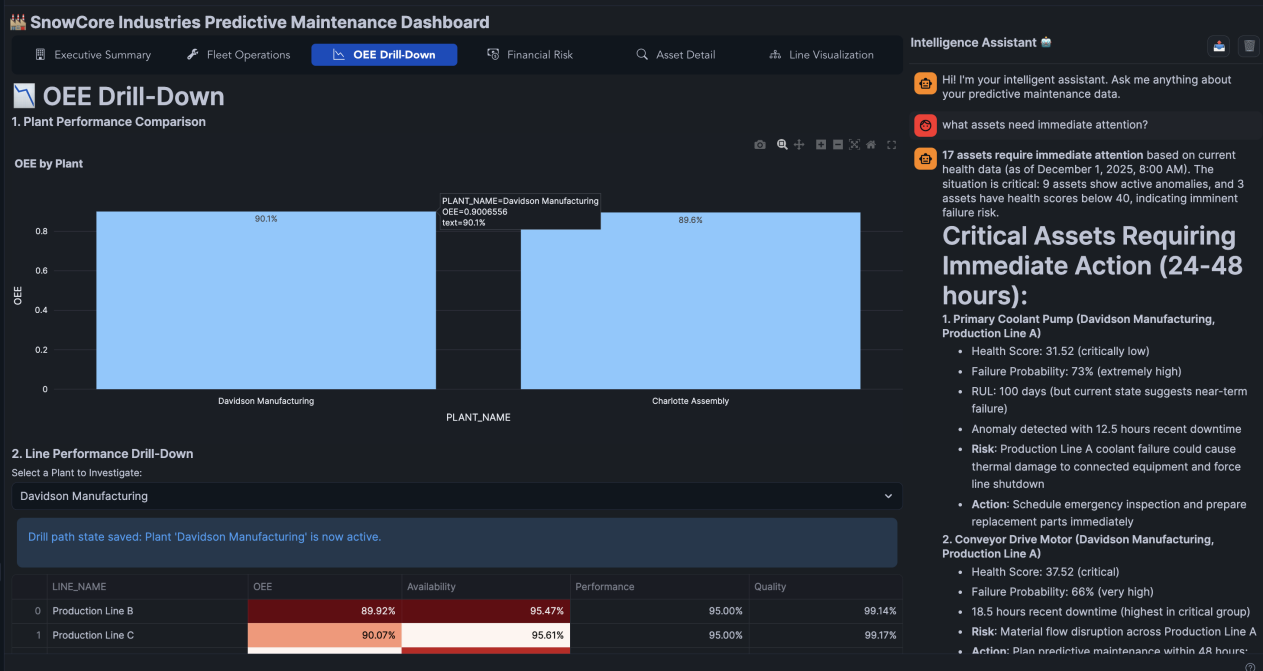Image resolution: width=1263 pixels, height=671 pixels.
Task: Download the plot as PNG with camera icon
Action: click(760, 145)
